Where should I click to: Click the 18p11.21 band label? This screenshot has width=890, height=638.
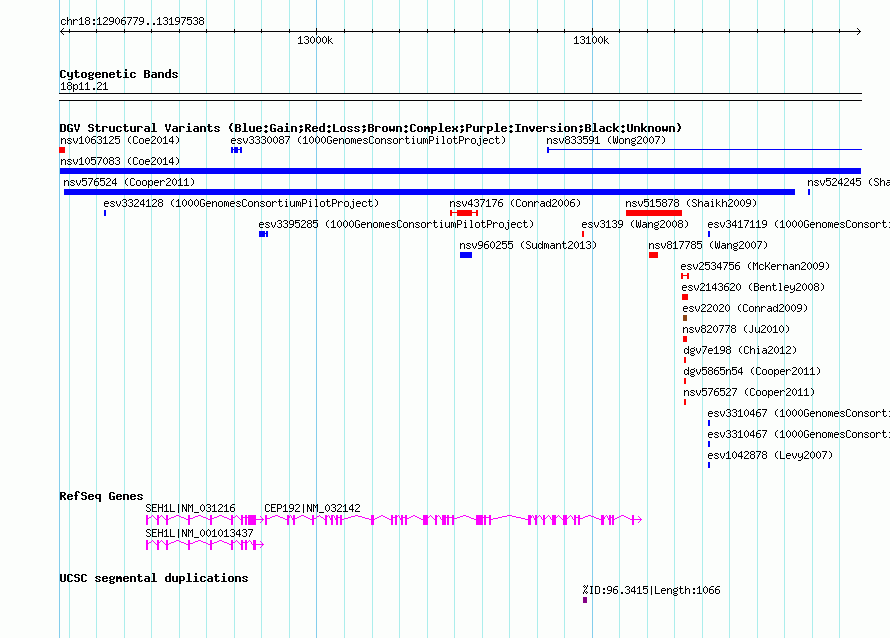coord(84,86)
